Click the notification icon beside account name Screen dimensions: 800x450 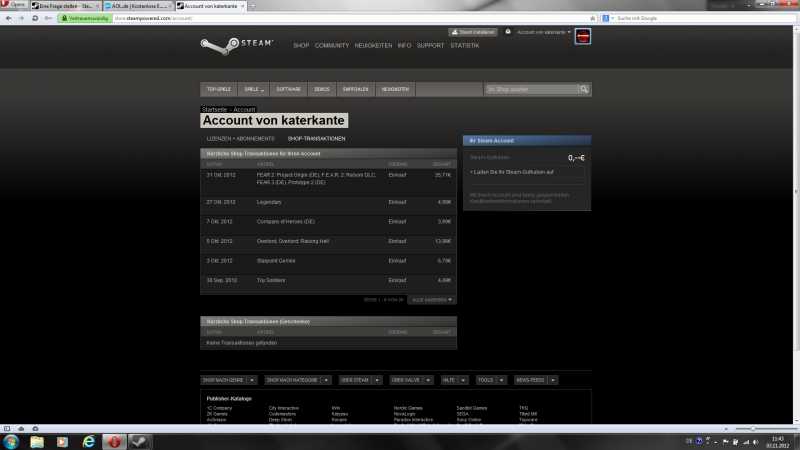pyautogui.click(x=508, y=32)
